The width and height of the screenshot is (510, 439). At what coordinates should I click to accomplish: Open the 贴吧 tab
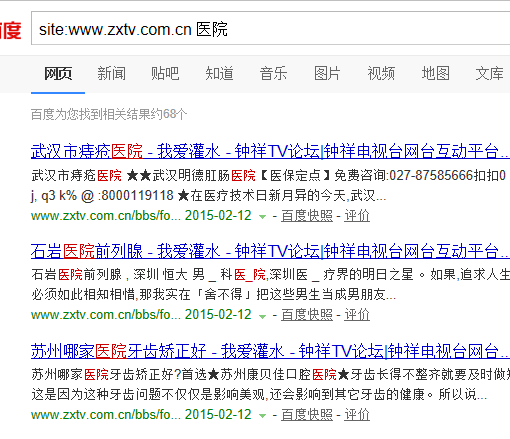165,73
